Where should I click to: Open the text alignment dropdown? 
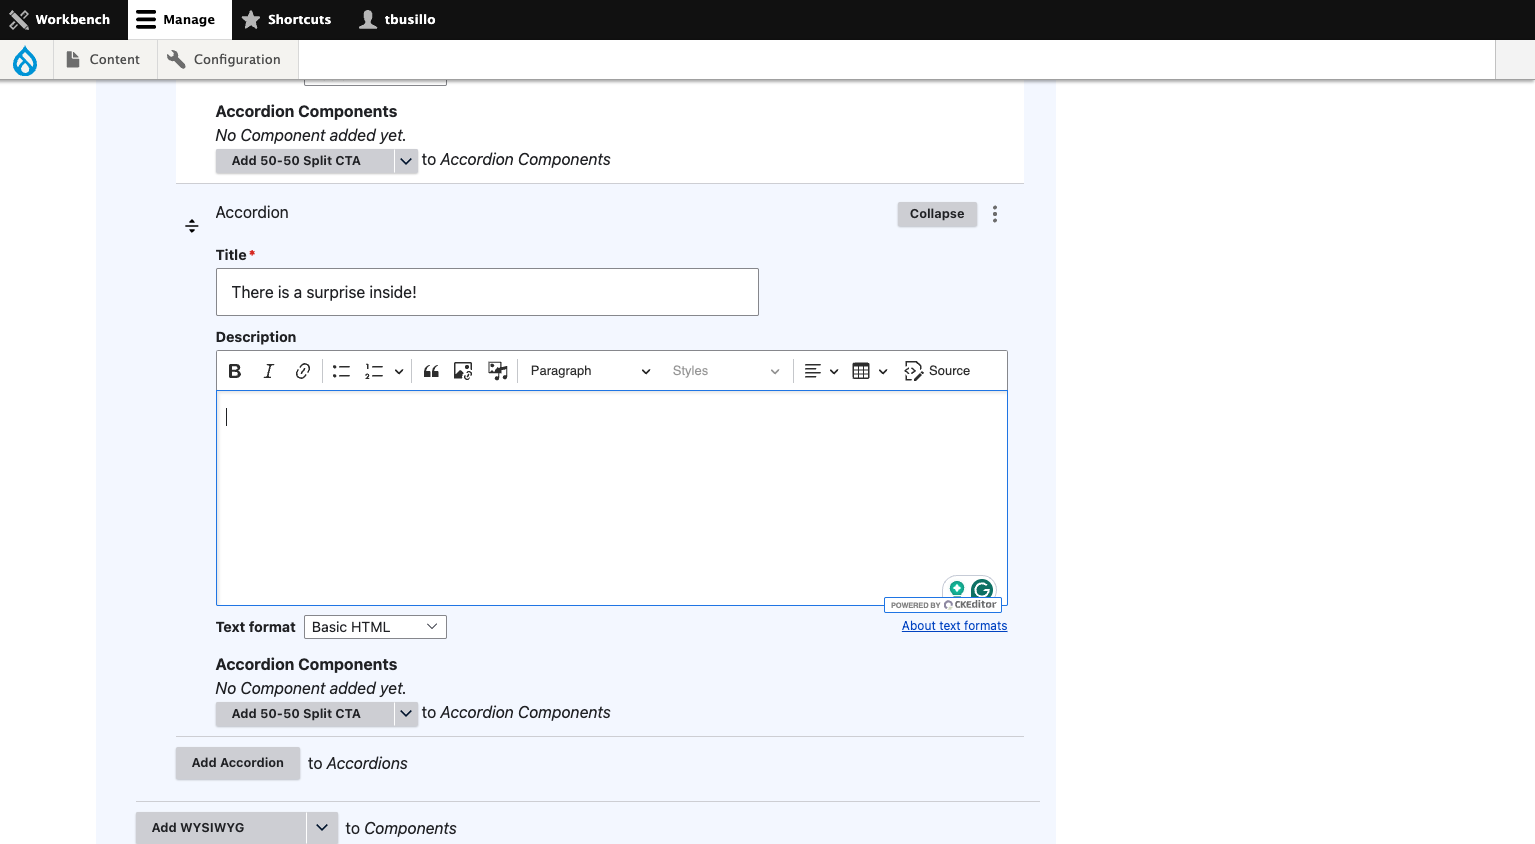(x=821, y=371)
